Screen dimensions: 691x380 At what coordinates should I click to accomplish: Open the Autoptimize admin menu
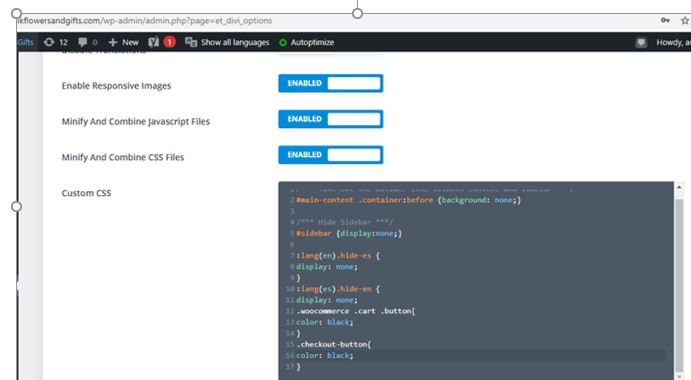(x=307, y=42)
